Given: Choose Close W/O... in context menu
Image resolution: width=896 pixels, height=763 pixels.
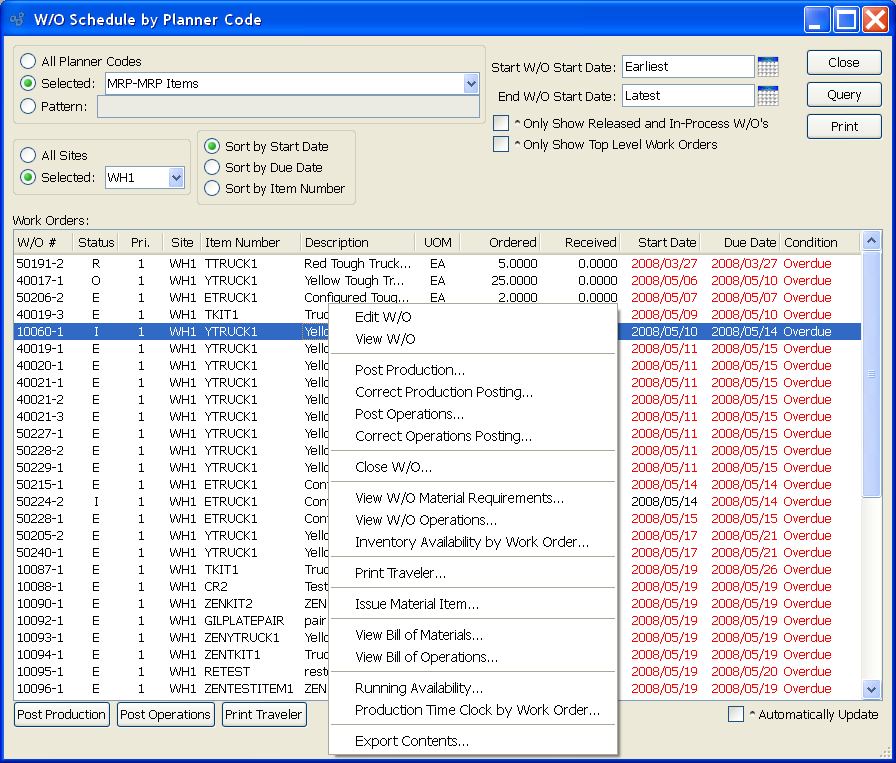Looking at the screenshot, I should tap(393, 467).
